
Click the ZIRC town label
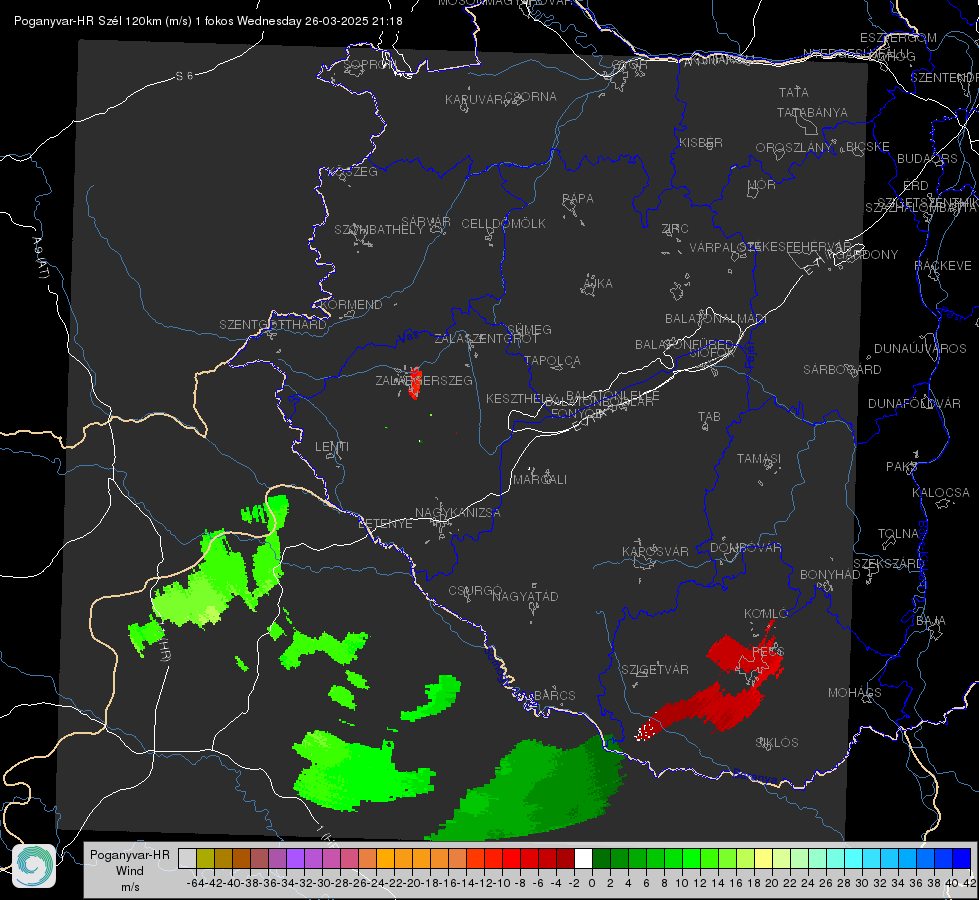click(676, 229)
